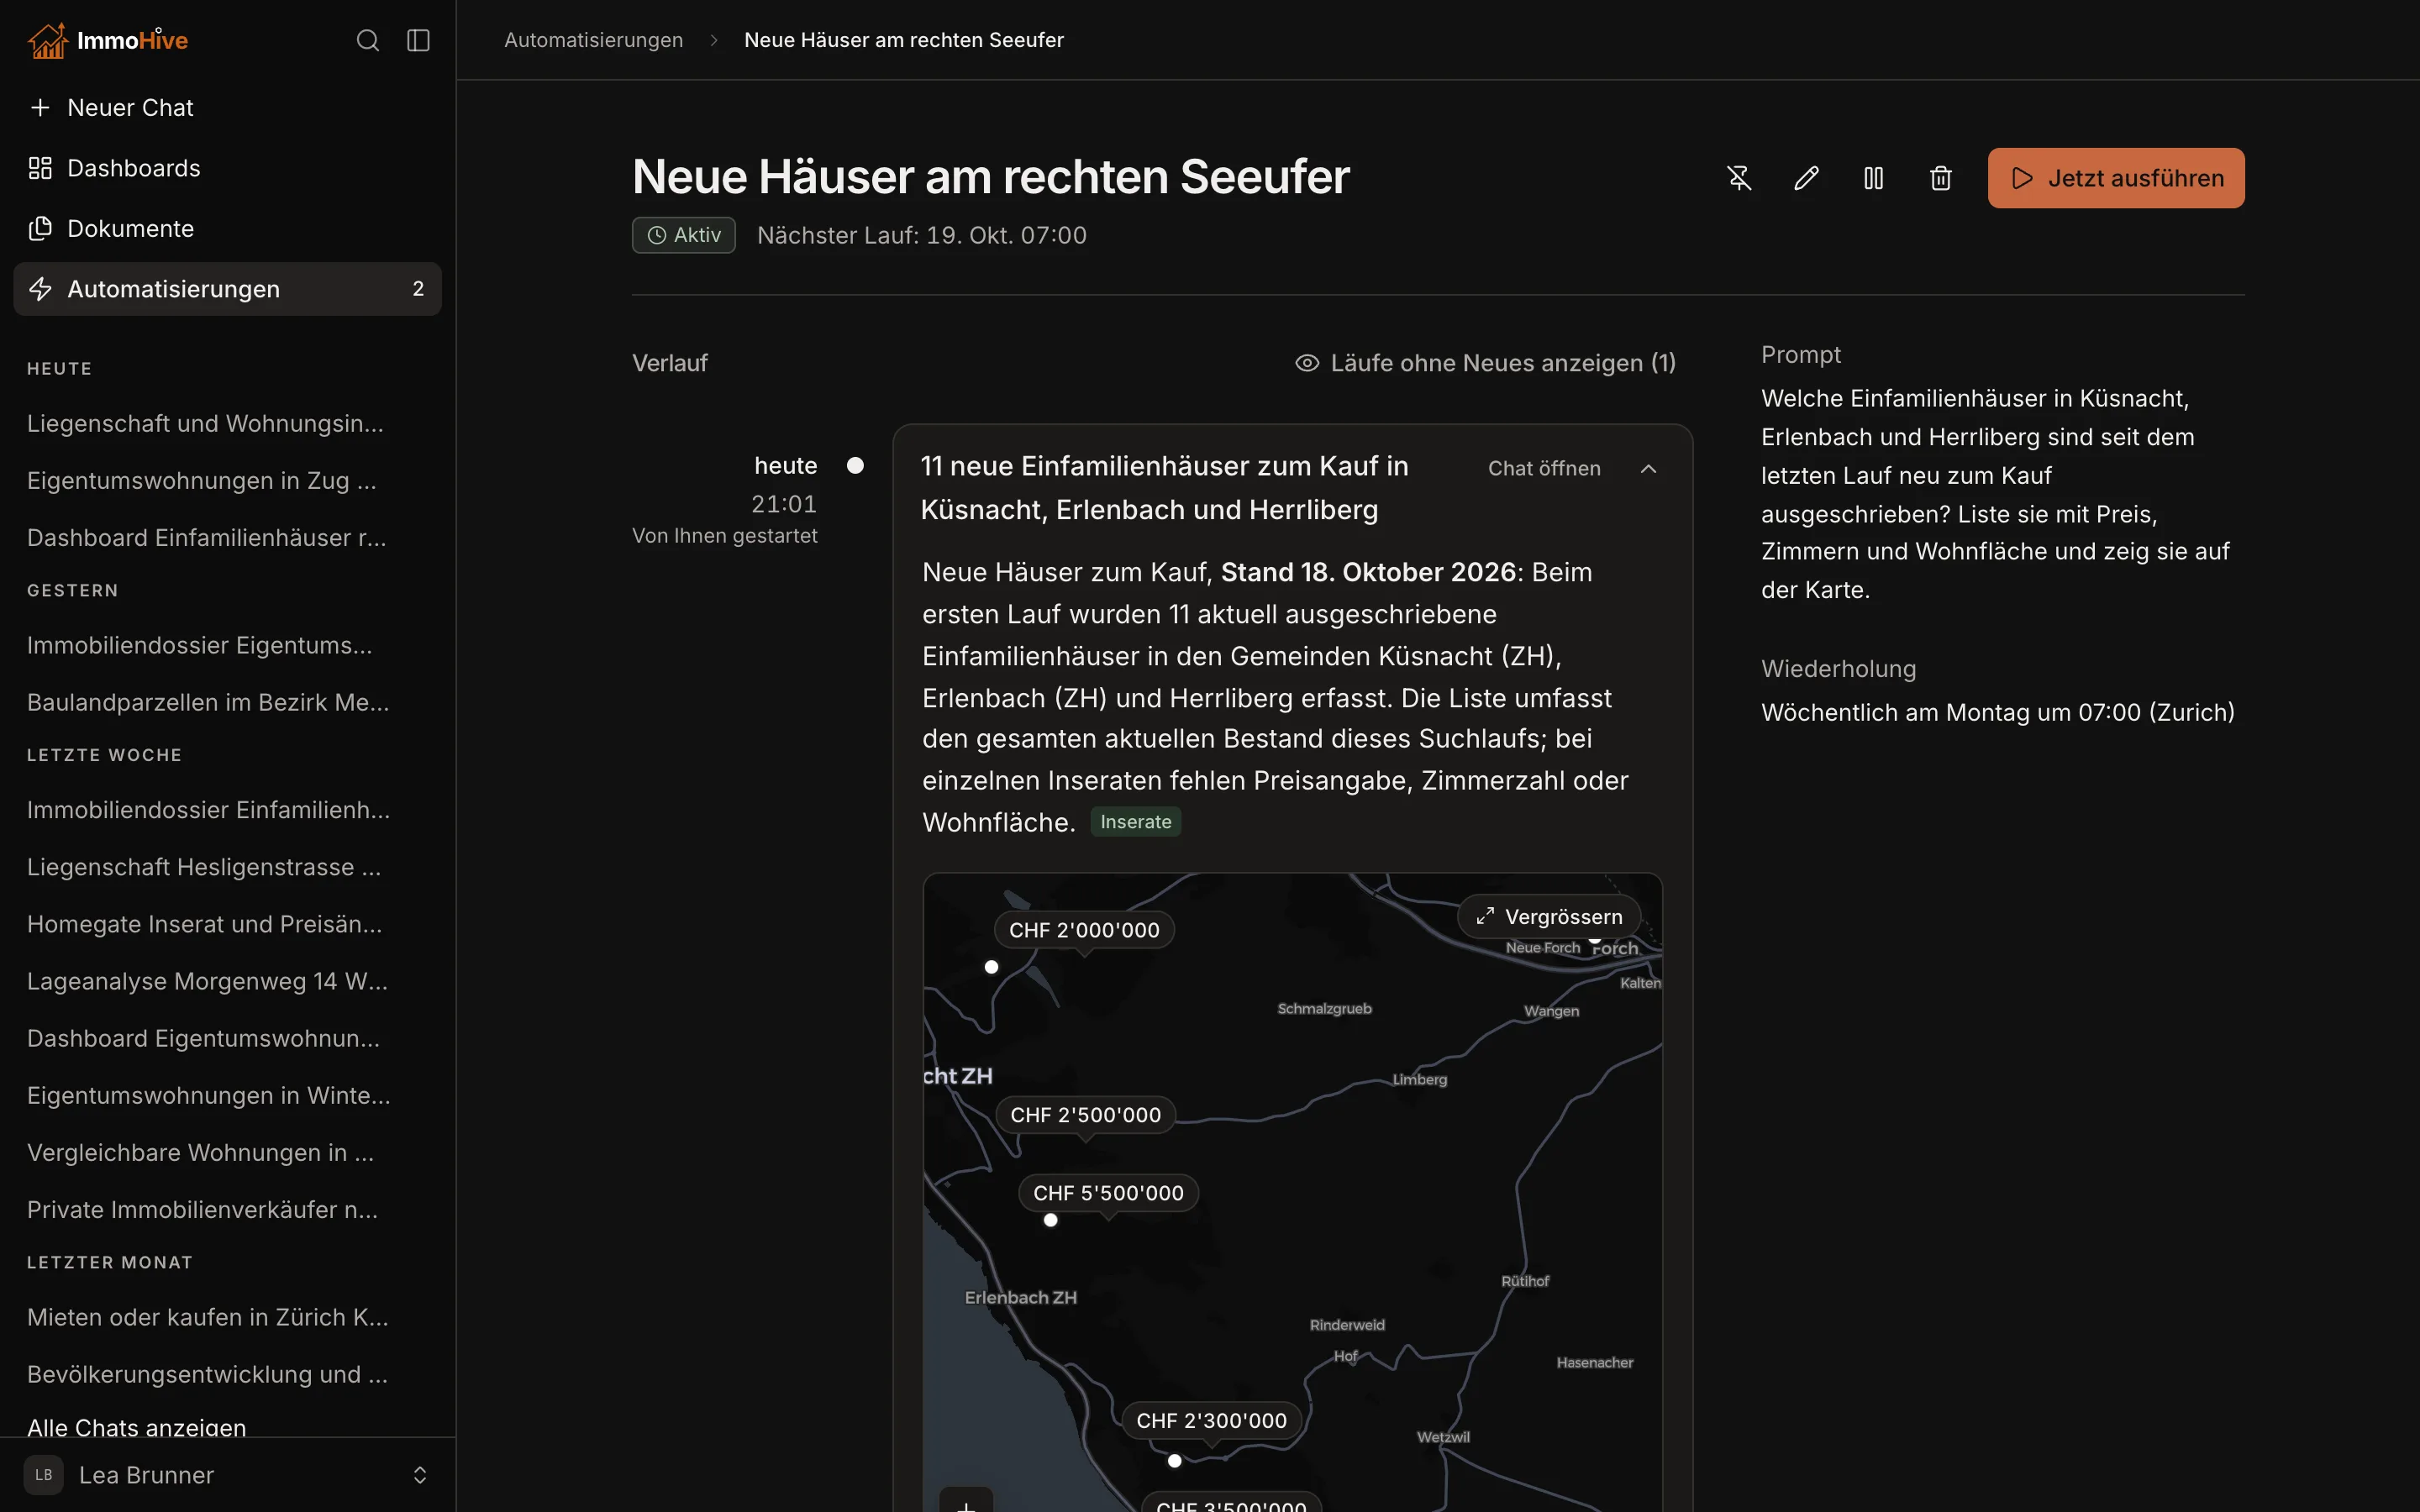Open Chat öffnen link
This screenshot has height=1512, width=2420.
(x=1544, y=469)
